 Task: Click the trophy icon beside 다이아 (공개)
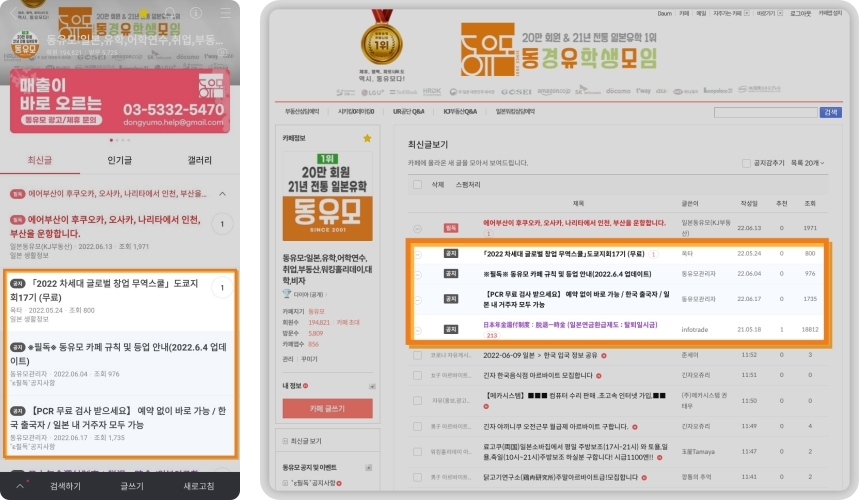coord(287,294)
